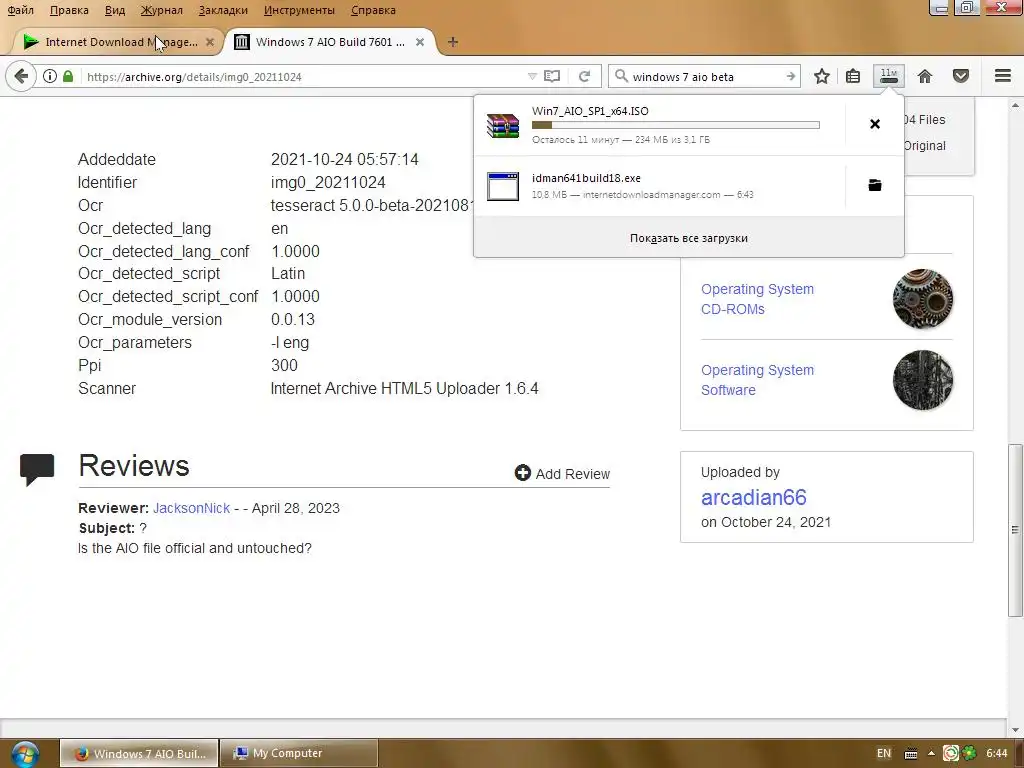Focus the URL address field
Screen dimensions: 1024x768
tap(304, 76)
